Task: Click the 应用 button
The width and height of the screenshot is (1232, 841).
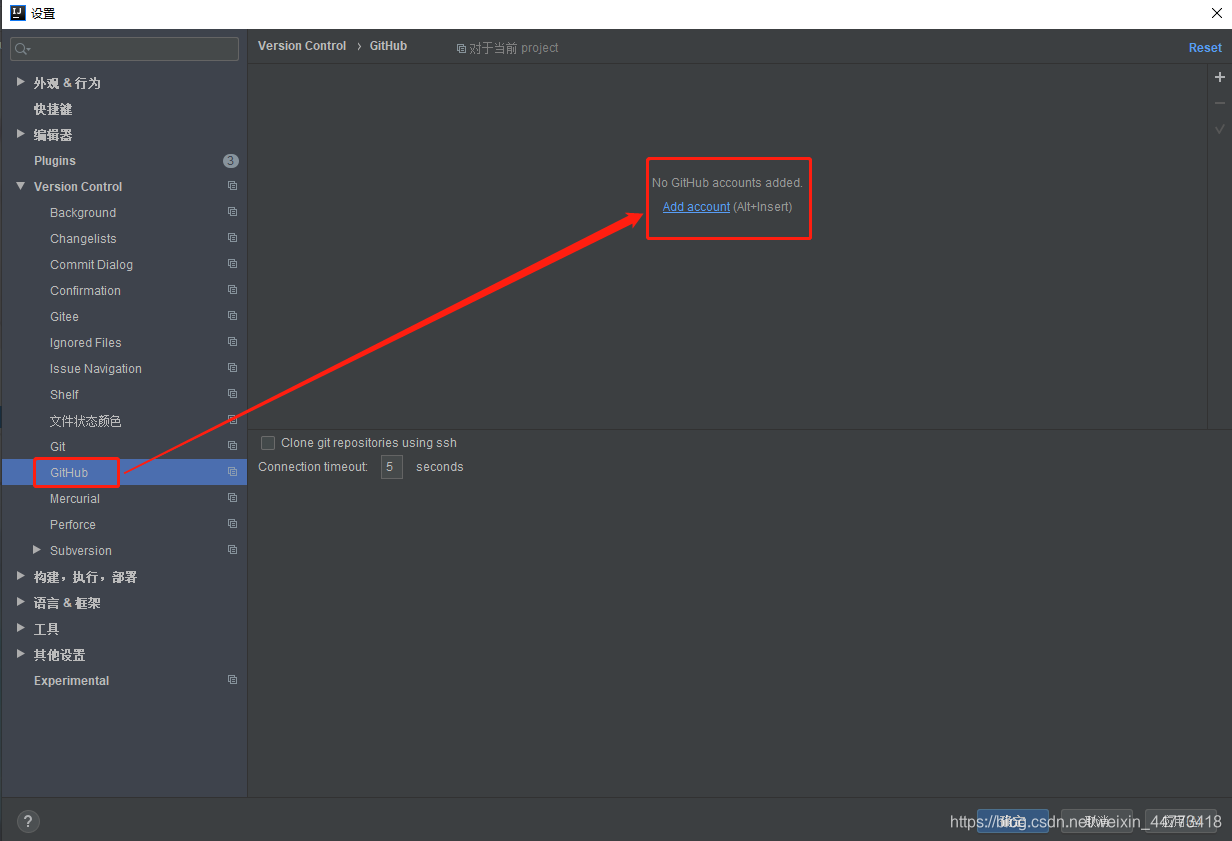Action: [x=1181, y=822]
